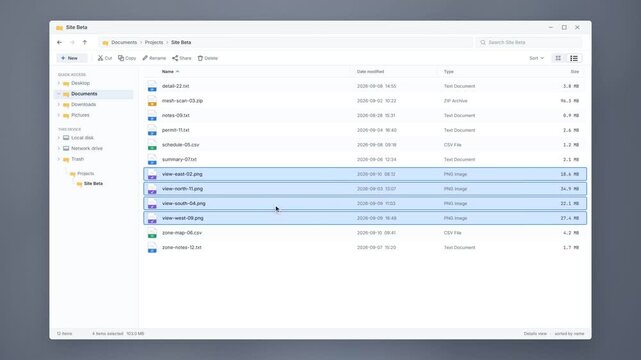Maximize the Site Beta window
The width and height of the screenshot is (641, 360).
[x=564, y=27]
